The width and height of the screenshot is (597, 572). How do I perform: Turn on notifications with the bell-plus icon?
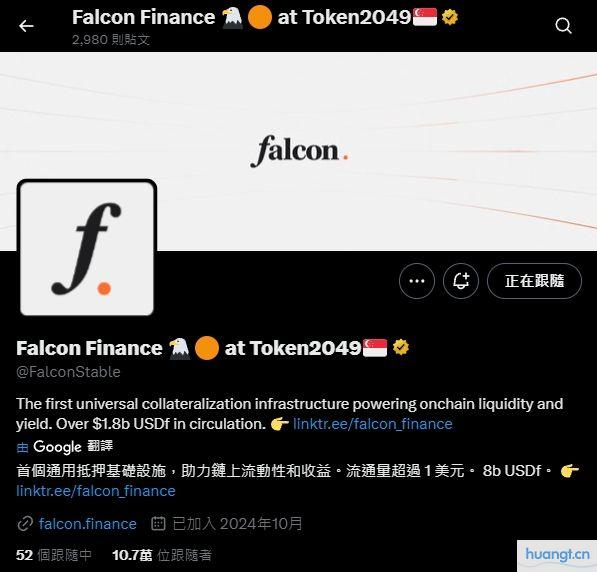pyautogui.click(x=461, y=281)
